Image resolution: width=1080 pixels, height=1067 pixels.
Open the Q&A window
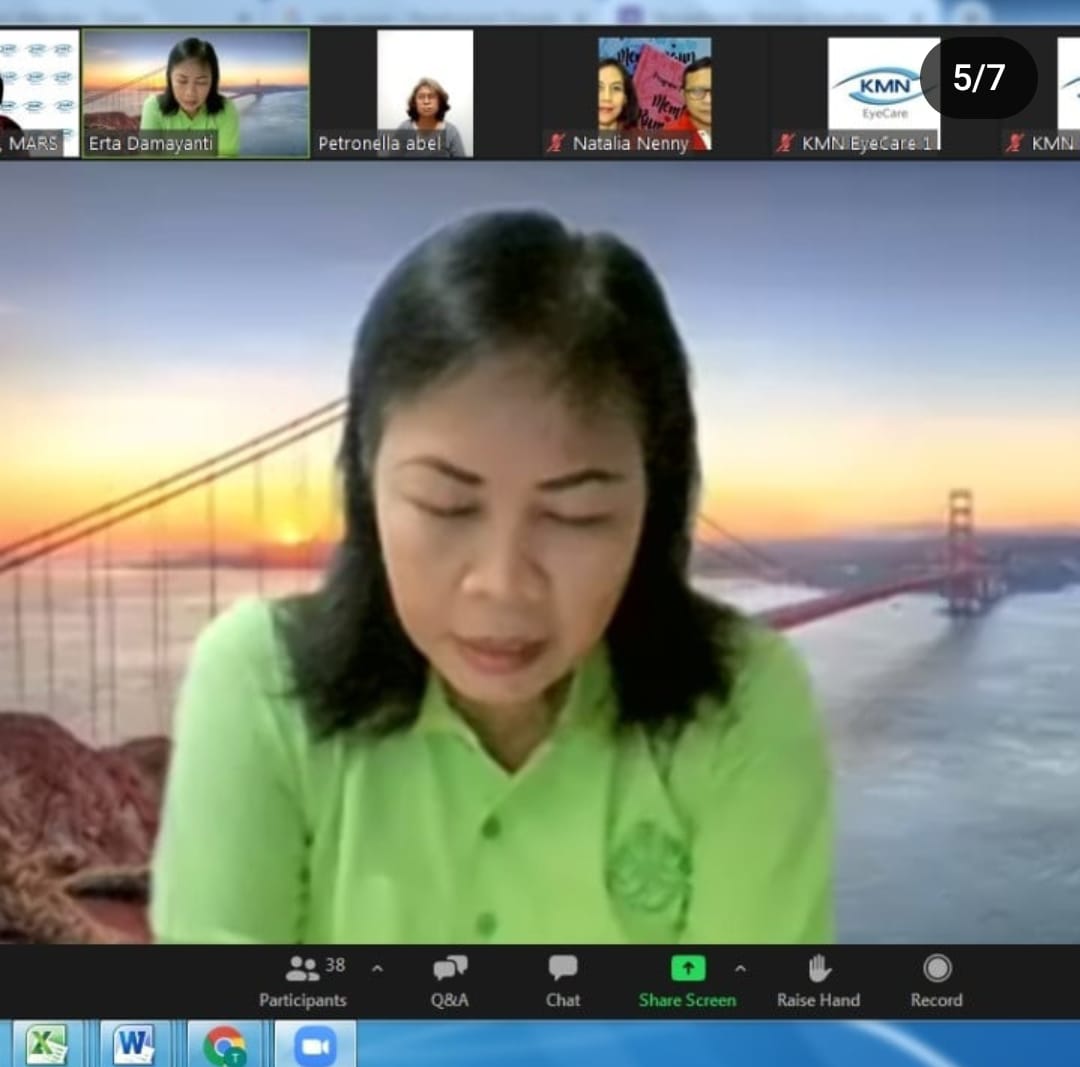point(450,981)
